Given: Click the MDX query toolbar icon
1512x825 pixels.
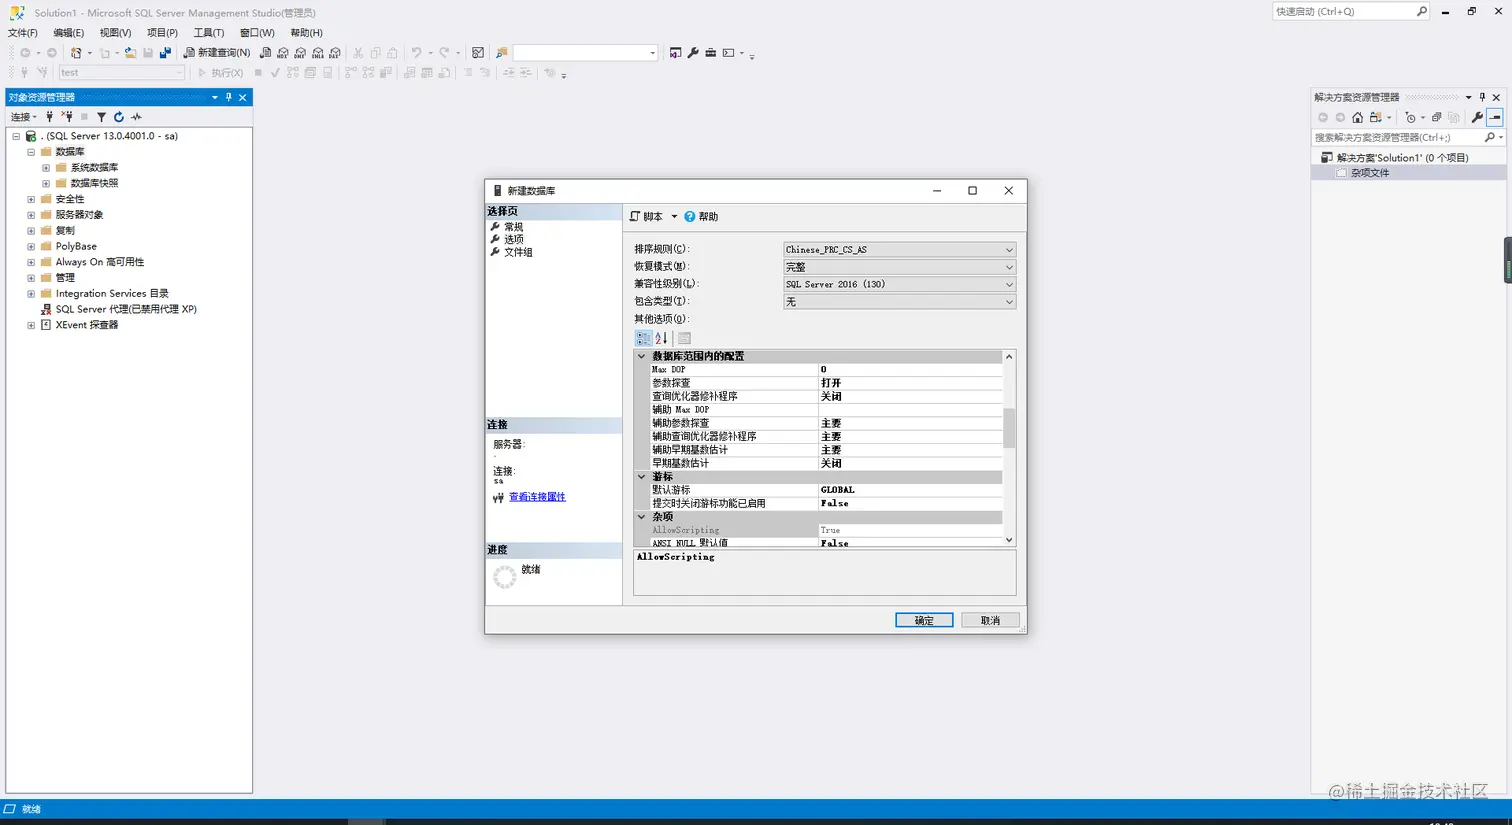Looking at the screenshot, I should [283, 53].
